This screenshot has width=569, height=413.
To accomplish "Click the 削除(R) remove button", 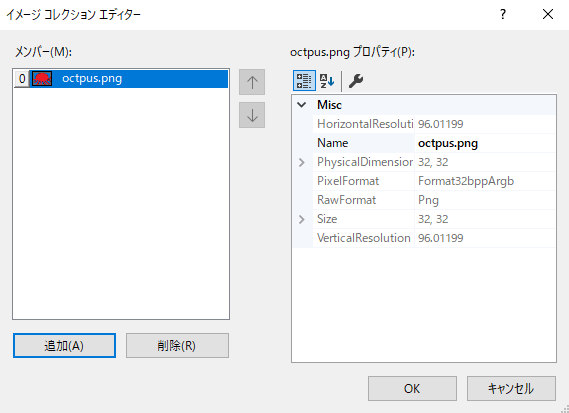I will pyautogui.click(x=177, y=345).
